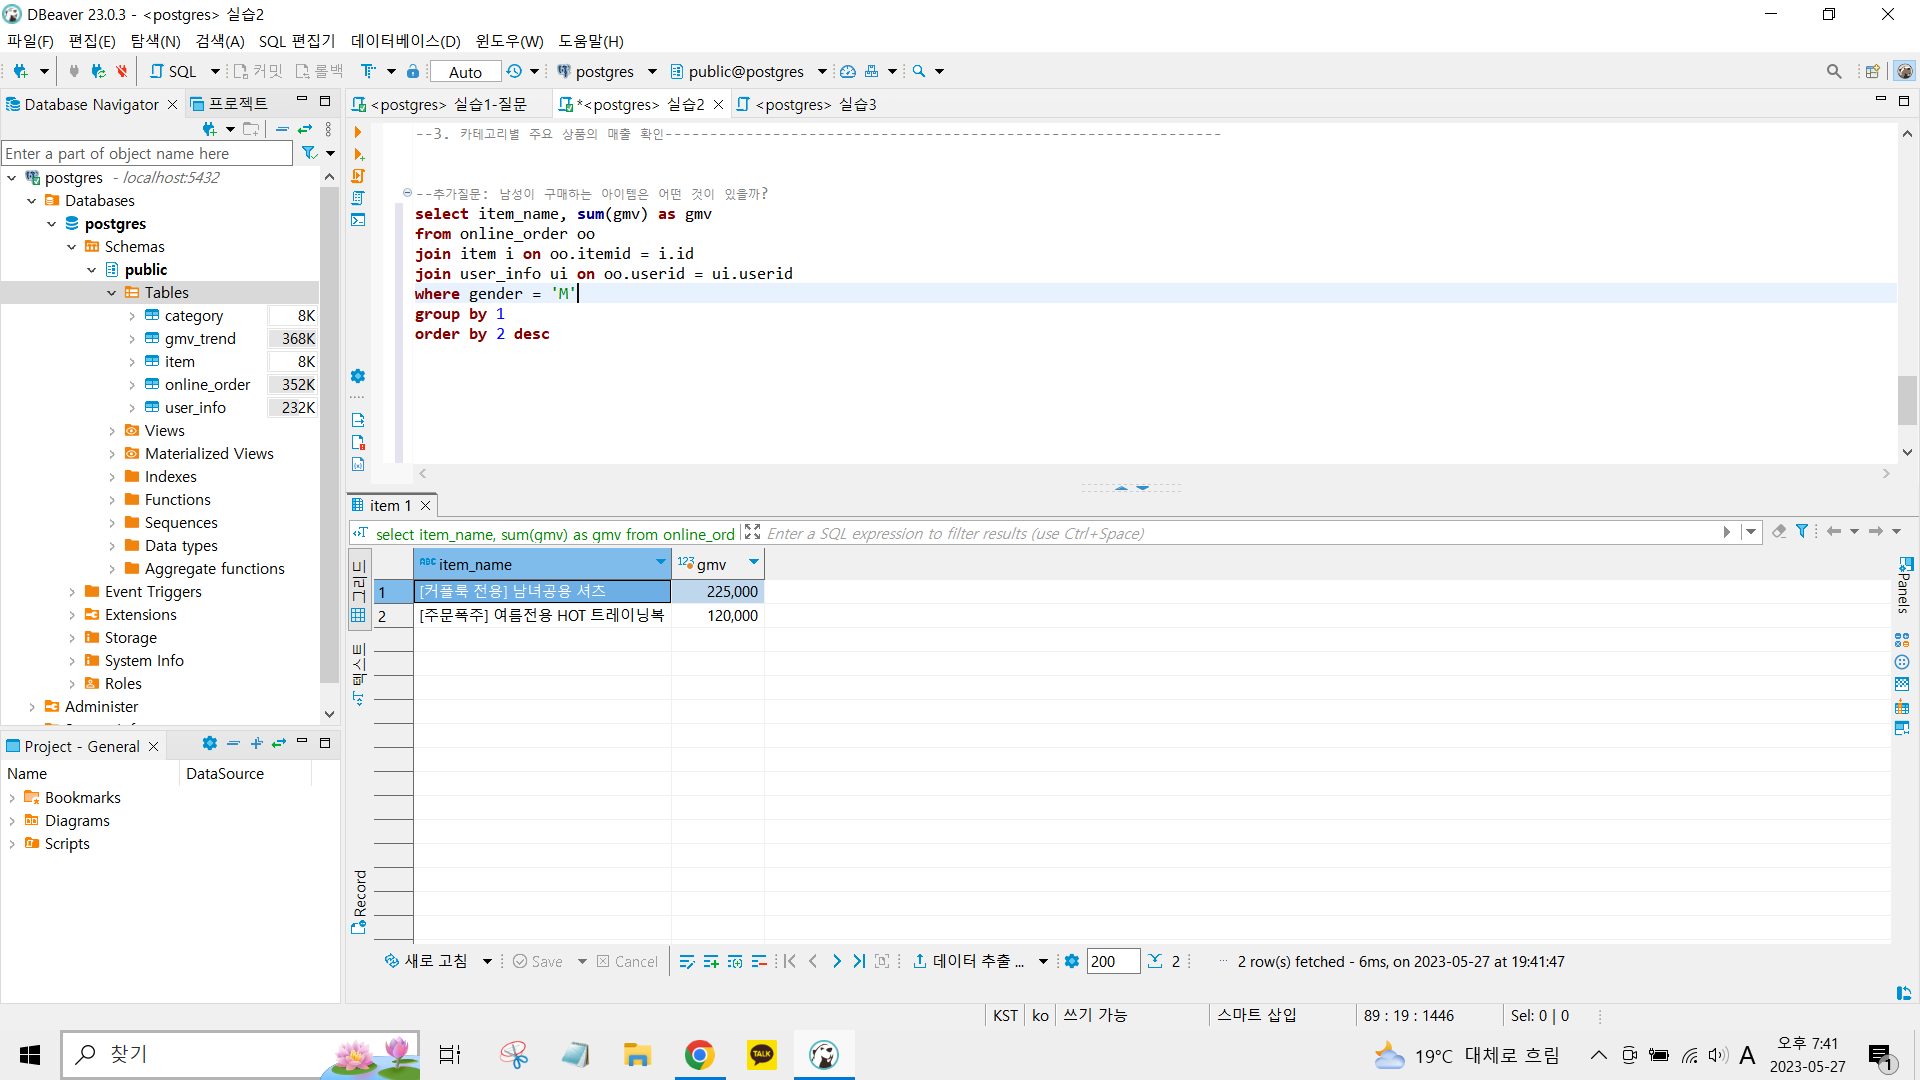Toggle Link with editor in Database Navigator
This screenshot has width=1920, height=1080.
click(305, 129)
